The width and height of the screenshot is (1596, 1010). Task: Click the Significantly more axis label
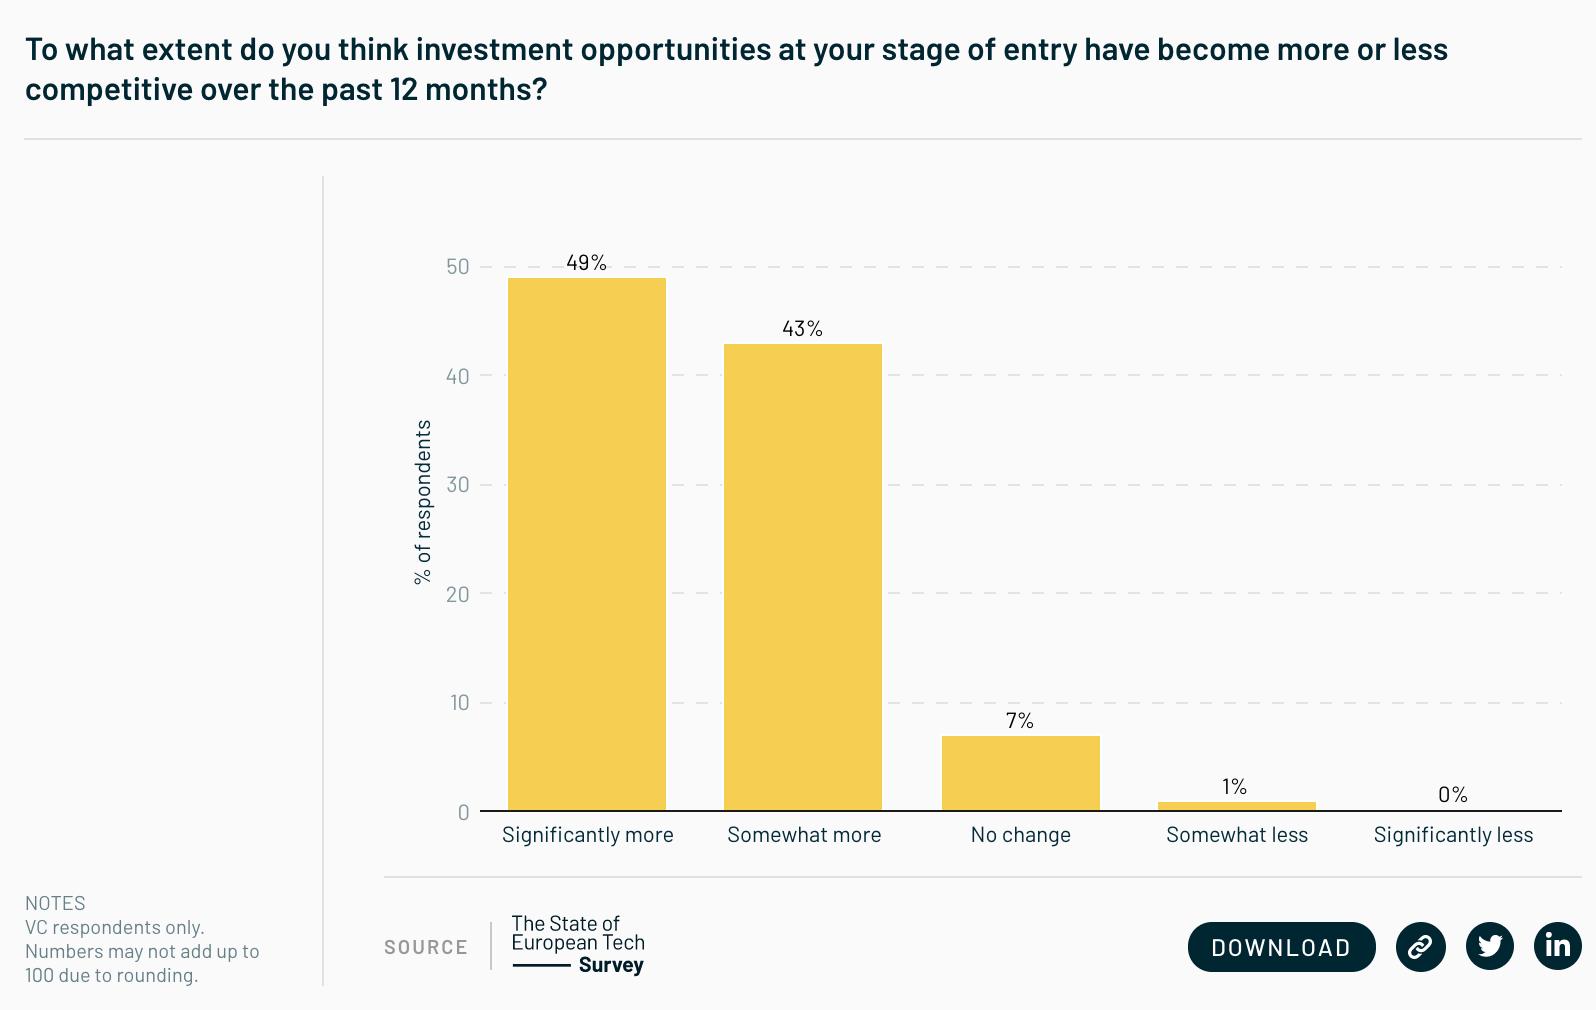click(x=588, y=835)
